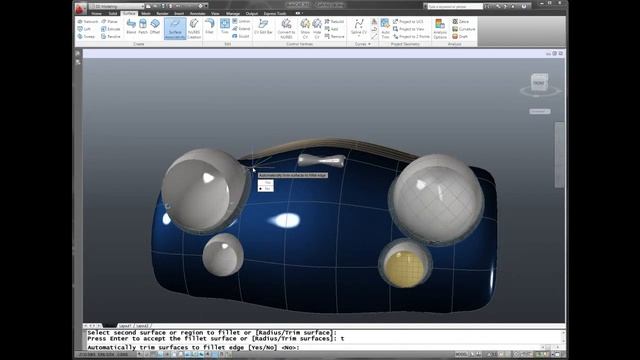
Task: Switch to the Mesh ribbon tab
Action: coord(146,13)
